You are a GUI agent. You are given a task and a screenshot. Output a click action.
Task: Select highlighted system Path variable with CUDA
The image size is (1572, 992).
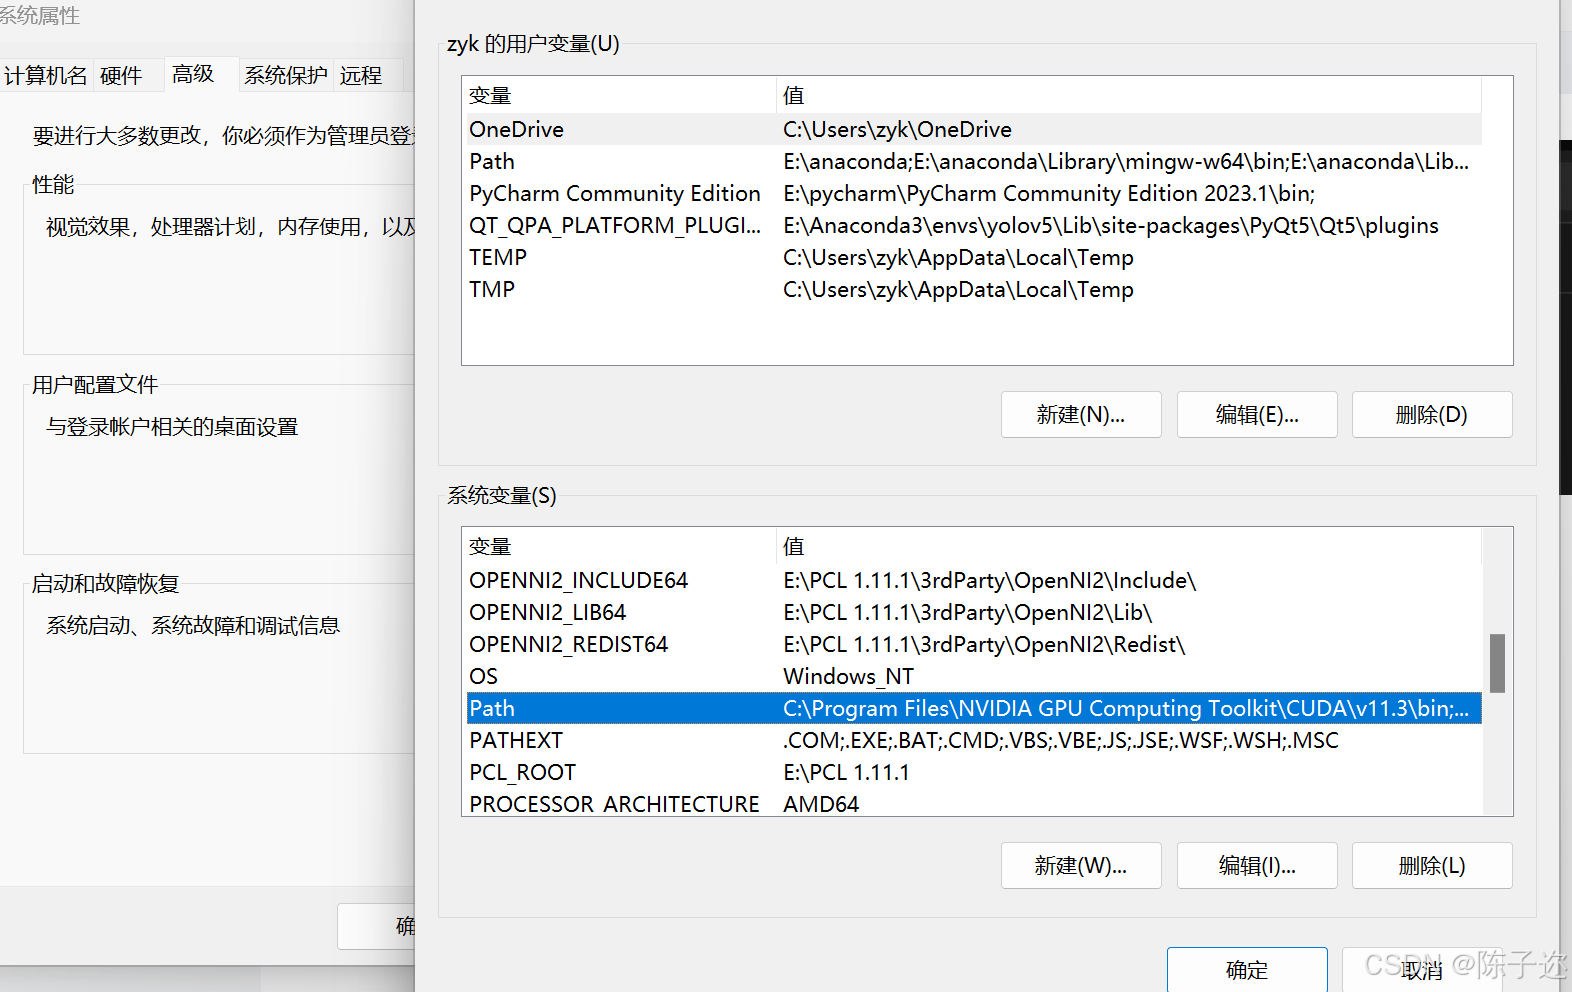[x=974, y=708]
